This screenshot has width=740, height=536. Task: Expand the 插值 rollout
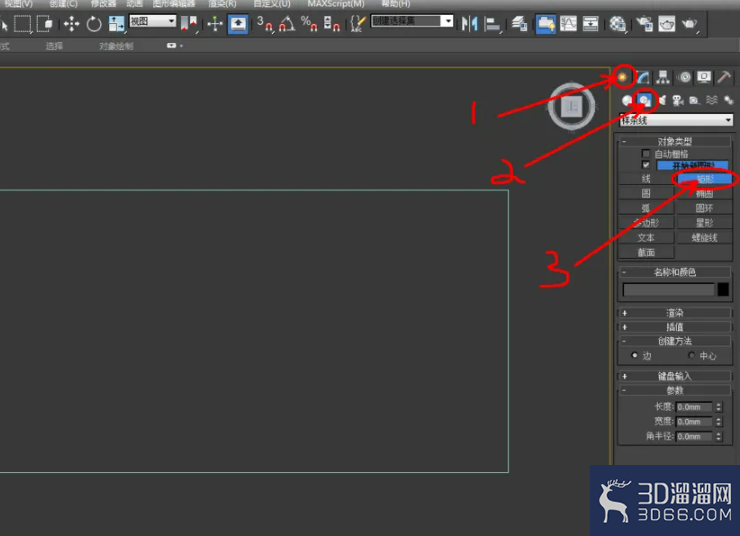coord(675,327)
